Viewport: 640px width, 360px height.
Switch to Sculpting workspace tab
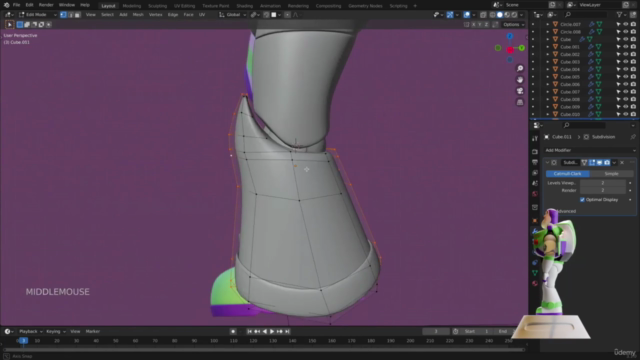[x=158, y=6]
